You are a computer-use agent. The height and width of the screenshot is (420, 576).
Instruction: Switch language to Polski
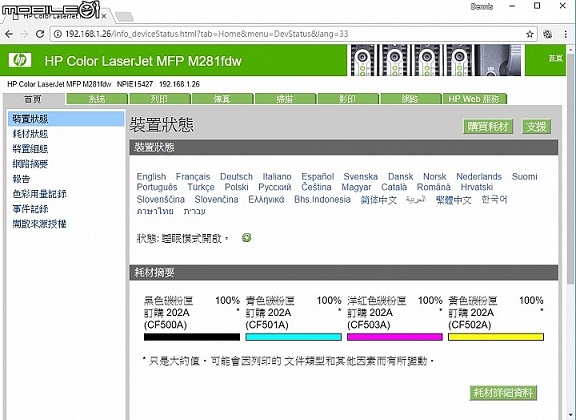click(236, 187)
